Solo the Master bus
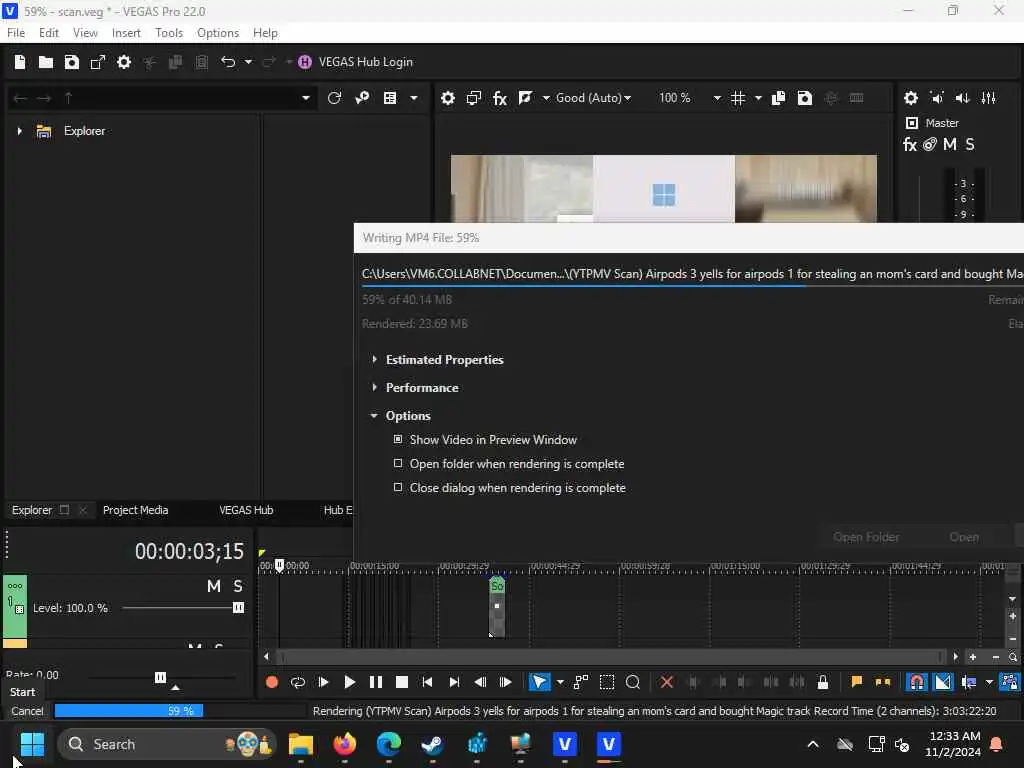Screen dimensions: 1024x768 (x=970, y=144)
